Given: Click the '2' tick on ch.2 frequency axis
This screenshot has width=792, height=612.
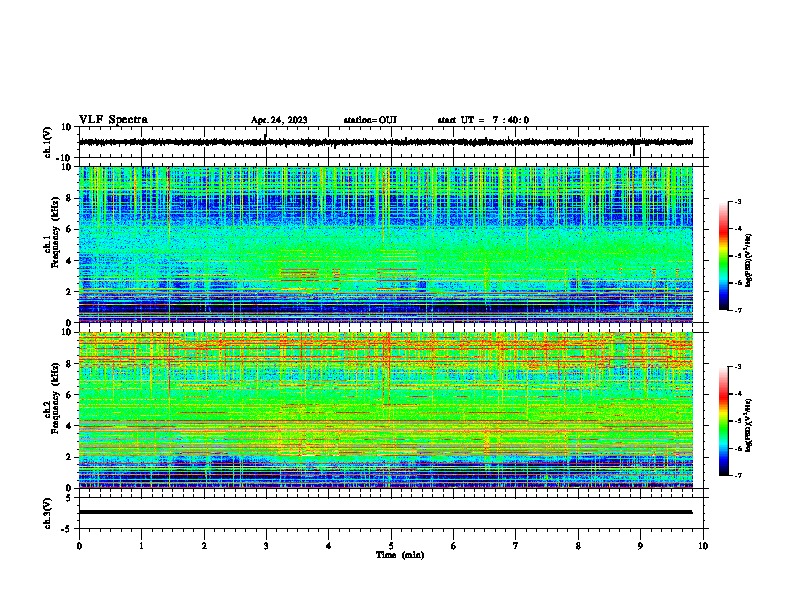Looking at the screenshot, I should [x=69, y=457].
